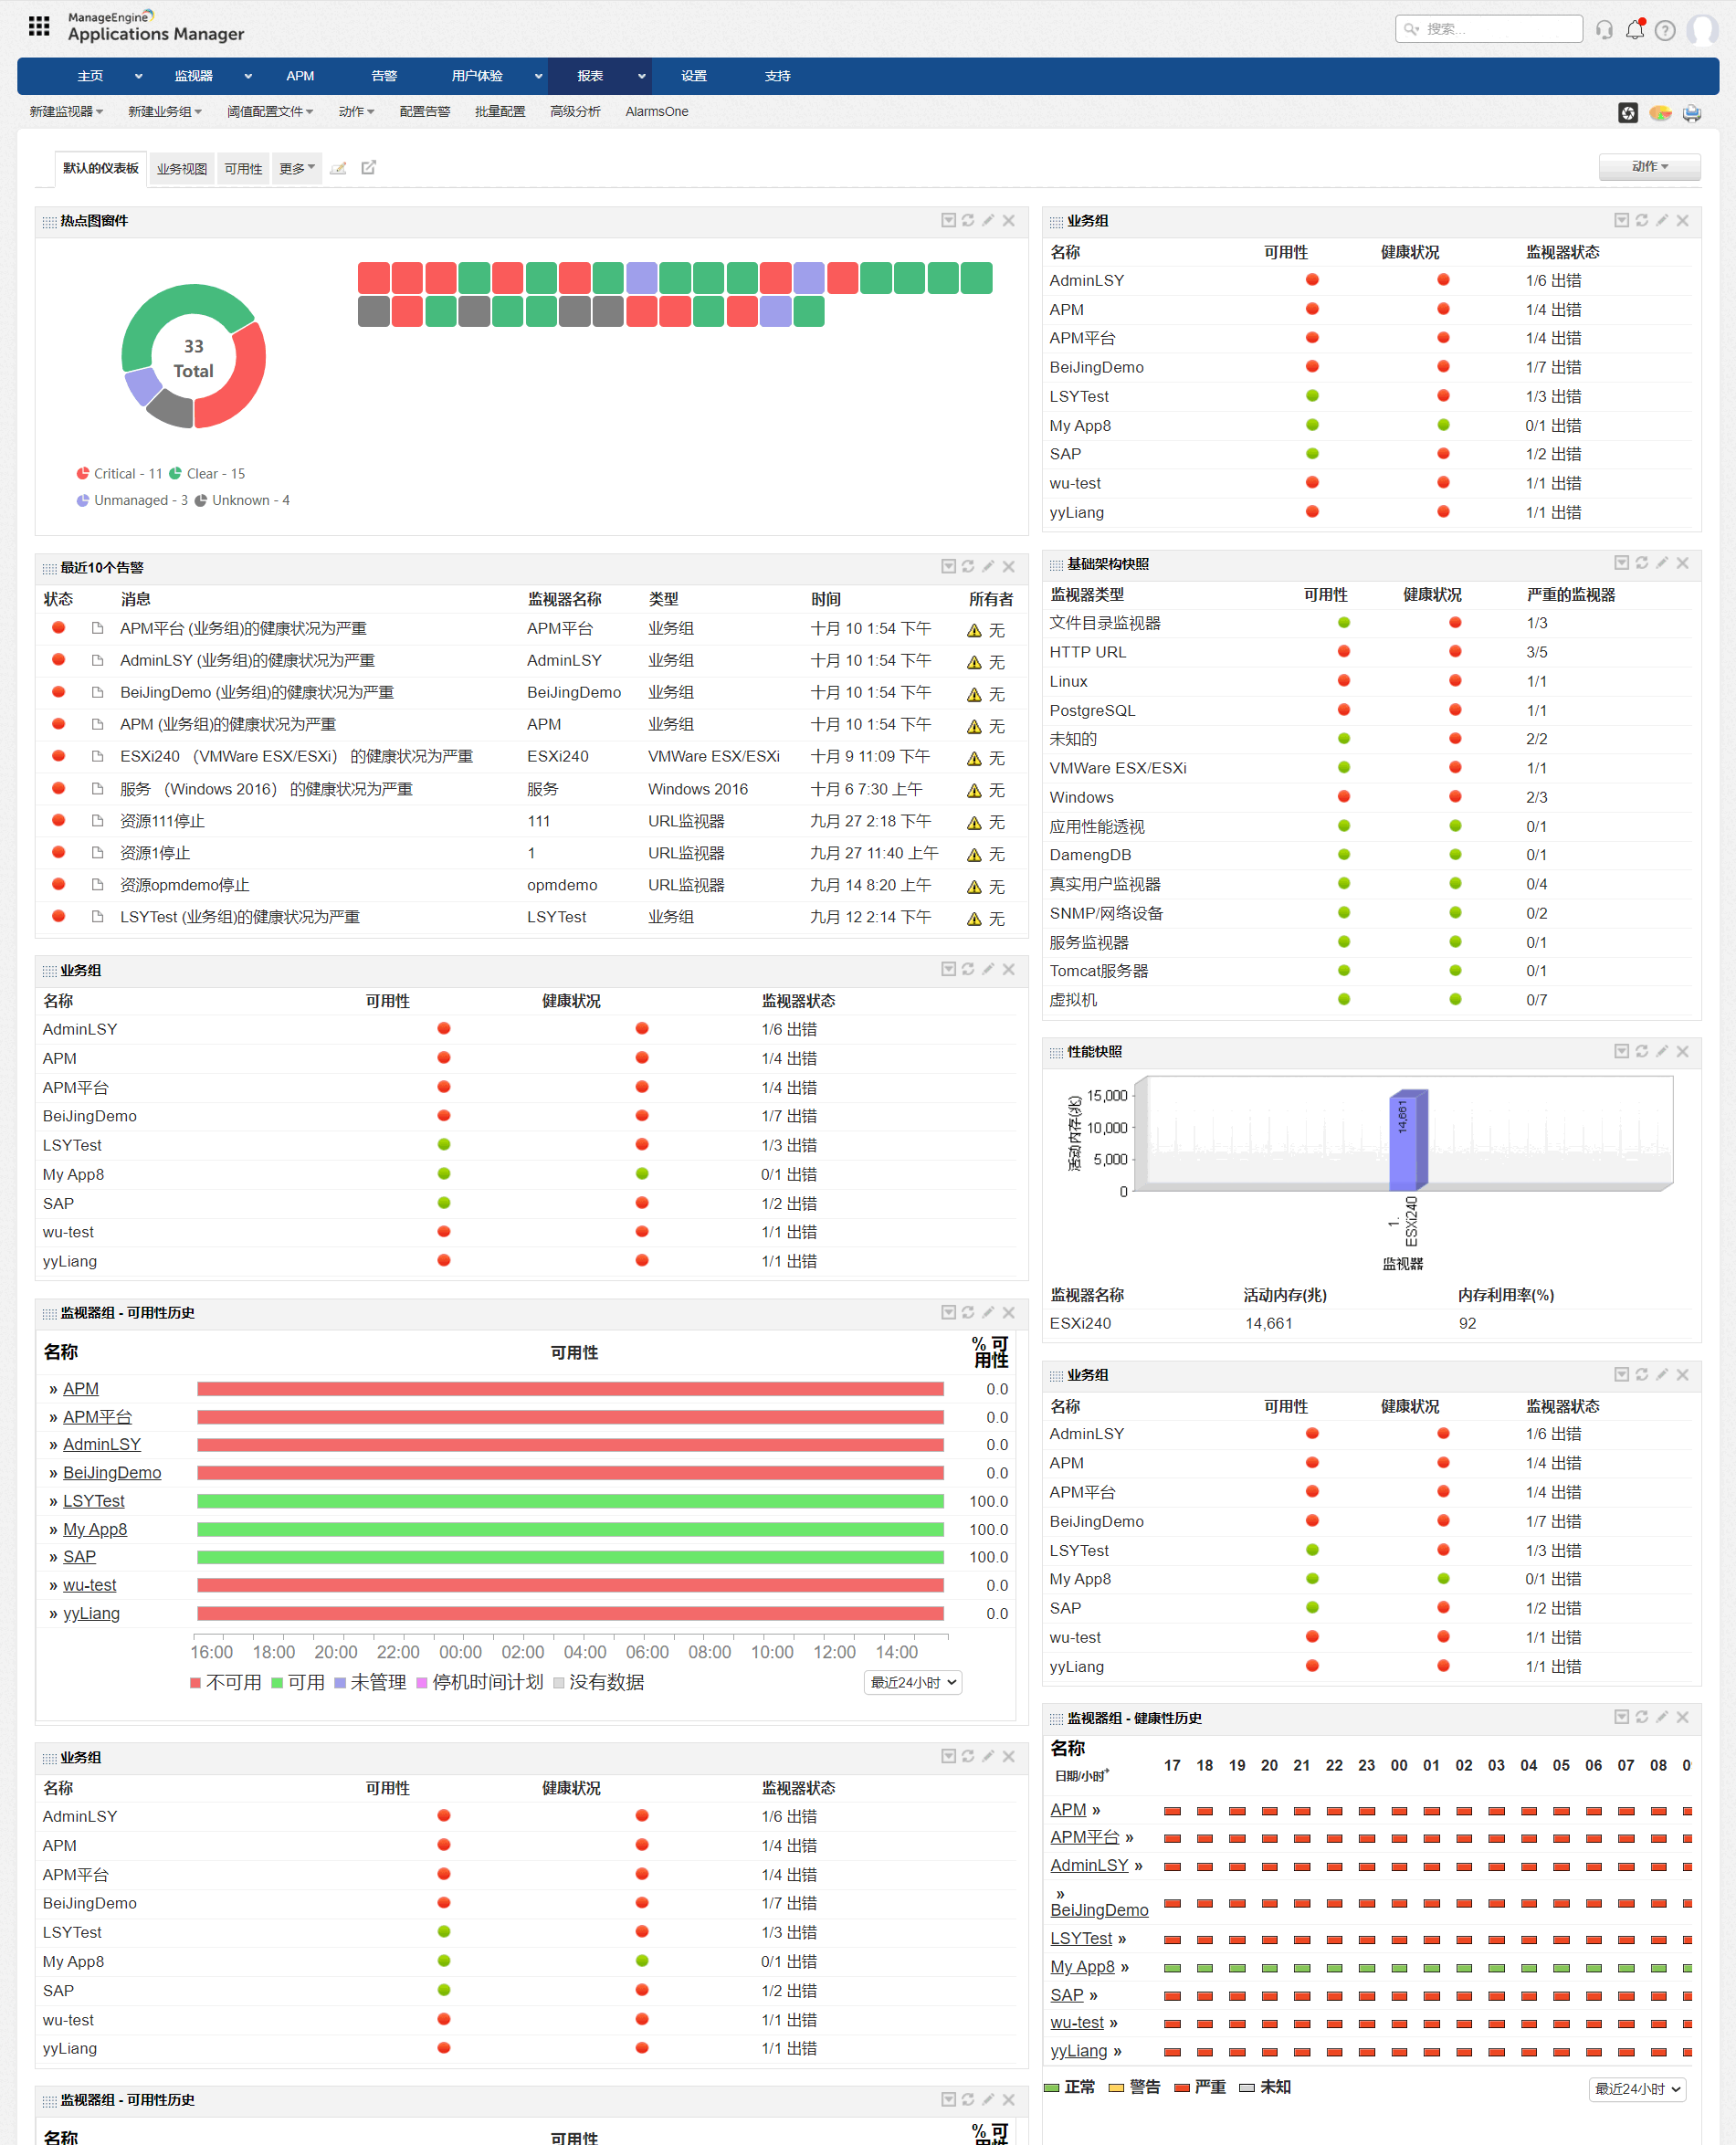
Task: Collapse the 热点图窗件 widget via its header arrow
Action: click(948, 220)
